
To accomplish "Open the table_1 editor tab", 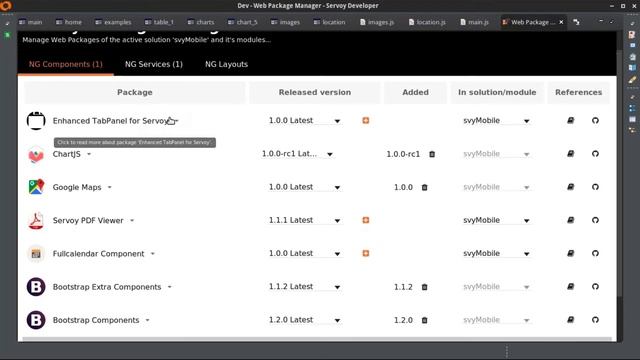I will [x=159, y=22].
